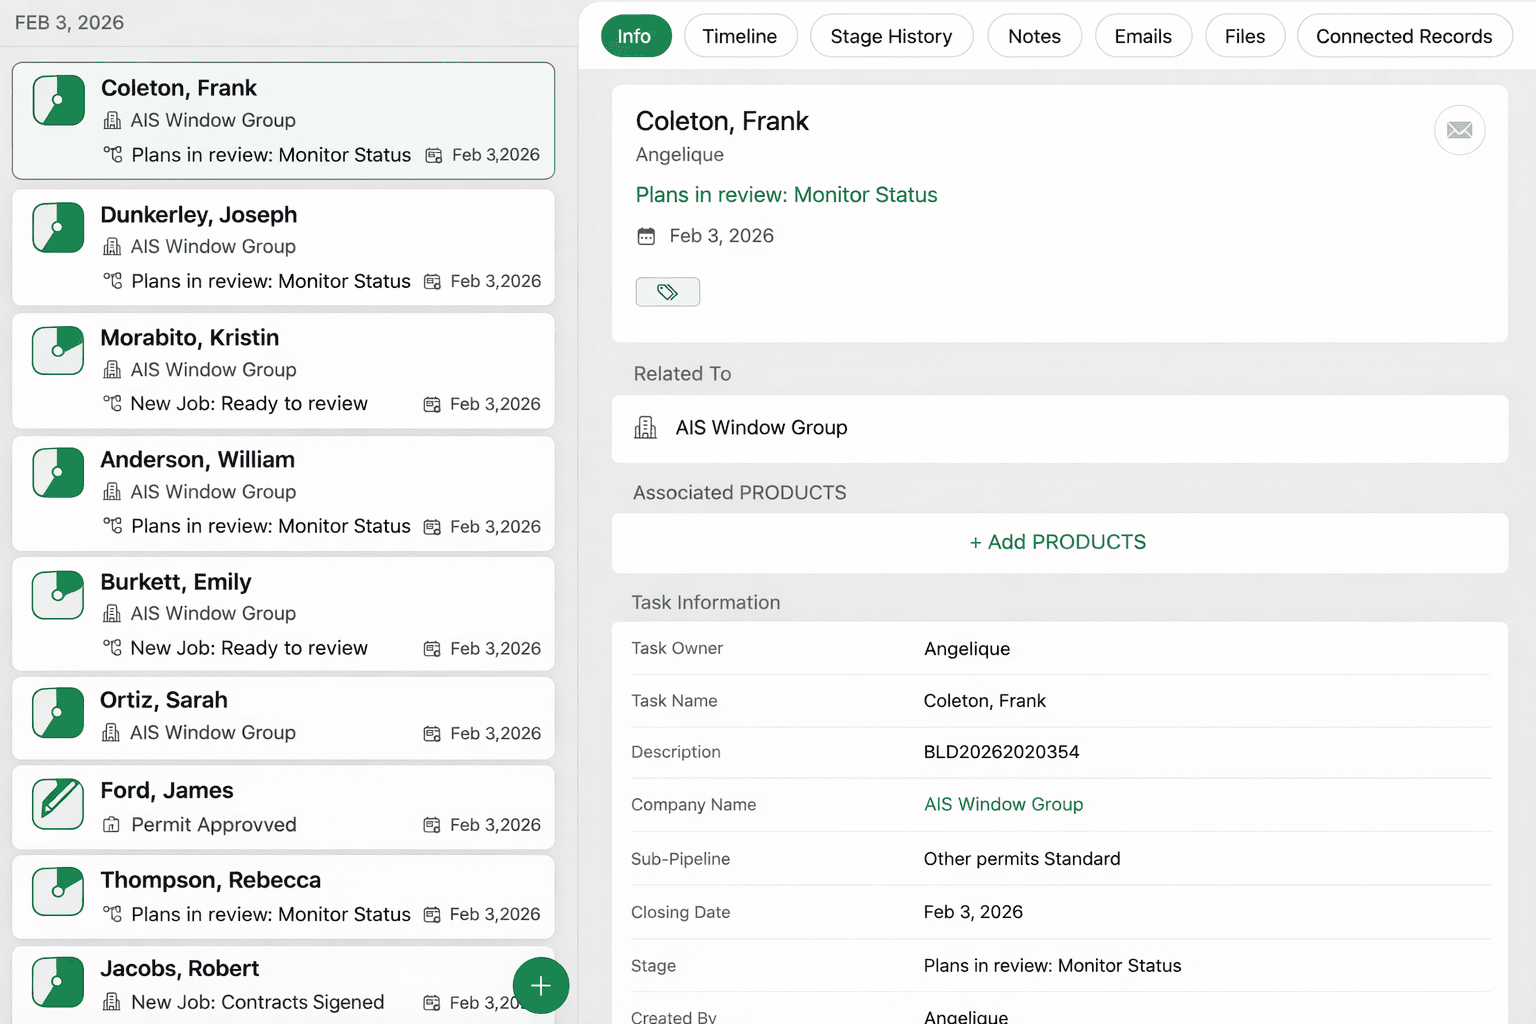Viewport: 1536px width, 1024px height.
Task: Click the tag icon under the date
Action: tap(667, 292)
